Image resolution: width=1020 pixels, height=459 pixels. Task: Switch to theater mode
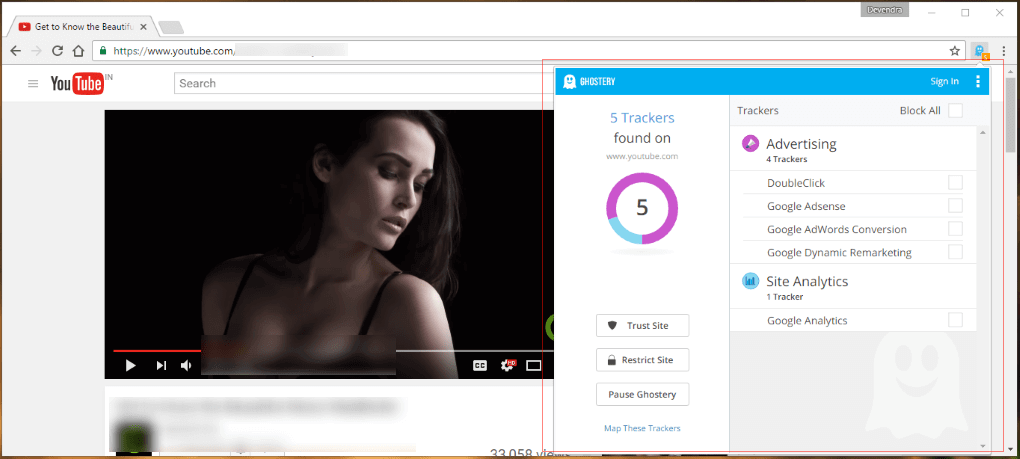[533, 365]
